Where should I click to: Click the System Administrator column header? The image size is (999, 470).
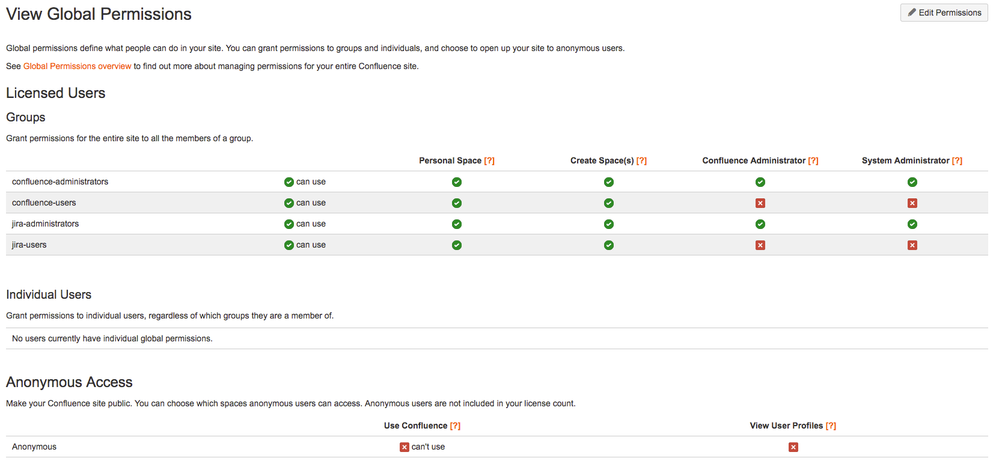905,161
